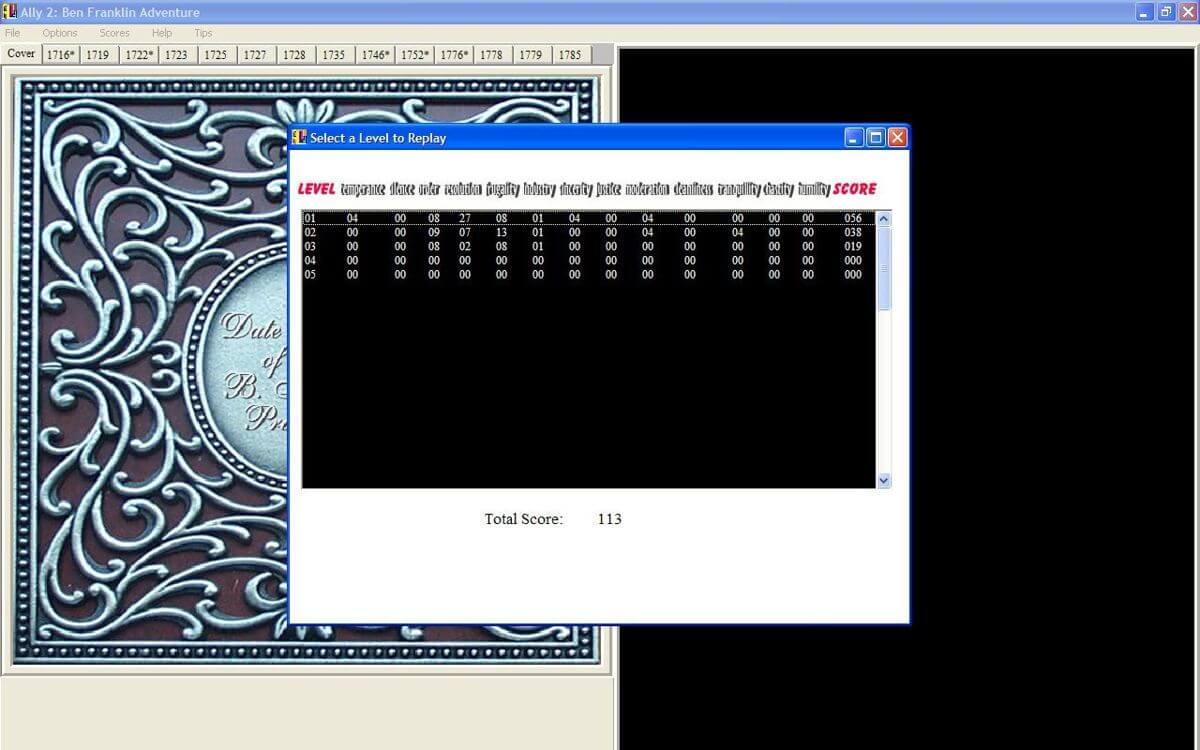
Task: Open the Tips menu
Action: click(x=203, y=33)
